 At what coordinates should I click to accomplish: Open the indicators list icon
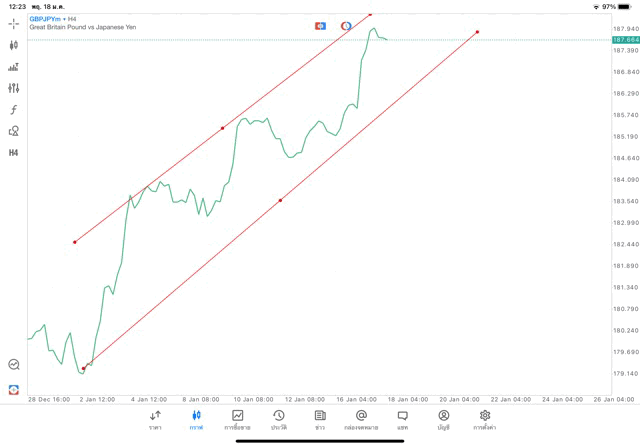(x=14, y=67)
